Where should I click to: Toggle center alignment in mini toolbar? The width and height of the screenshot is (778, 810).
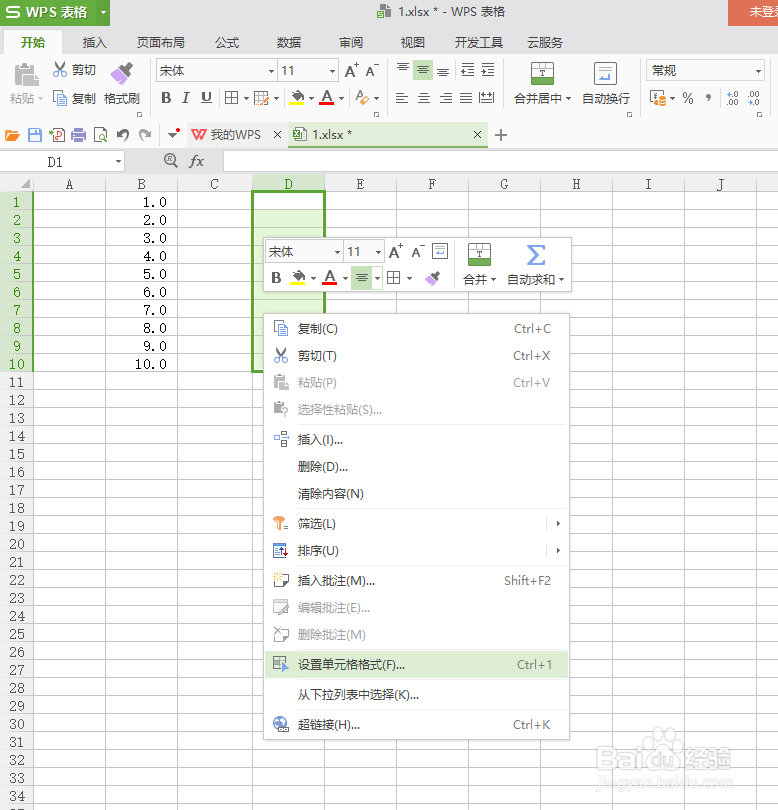pyautogui.click(x=362, y=278)
